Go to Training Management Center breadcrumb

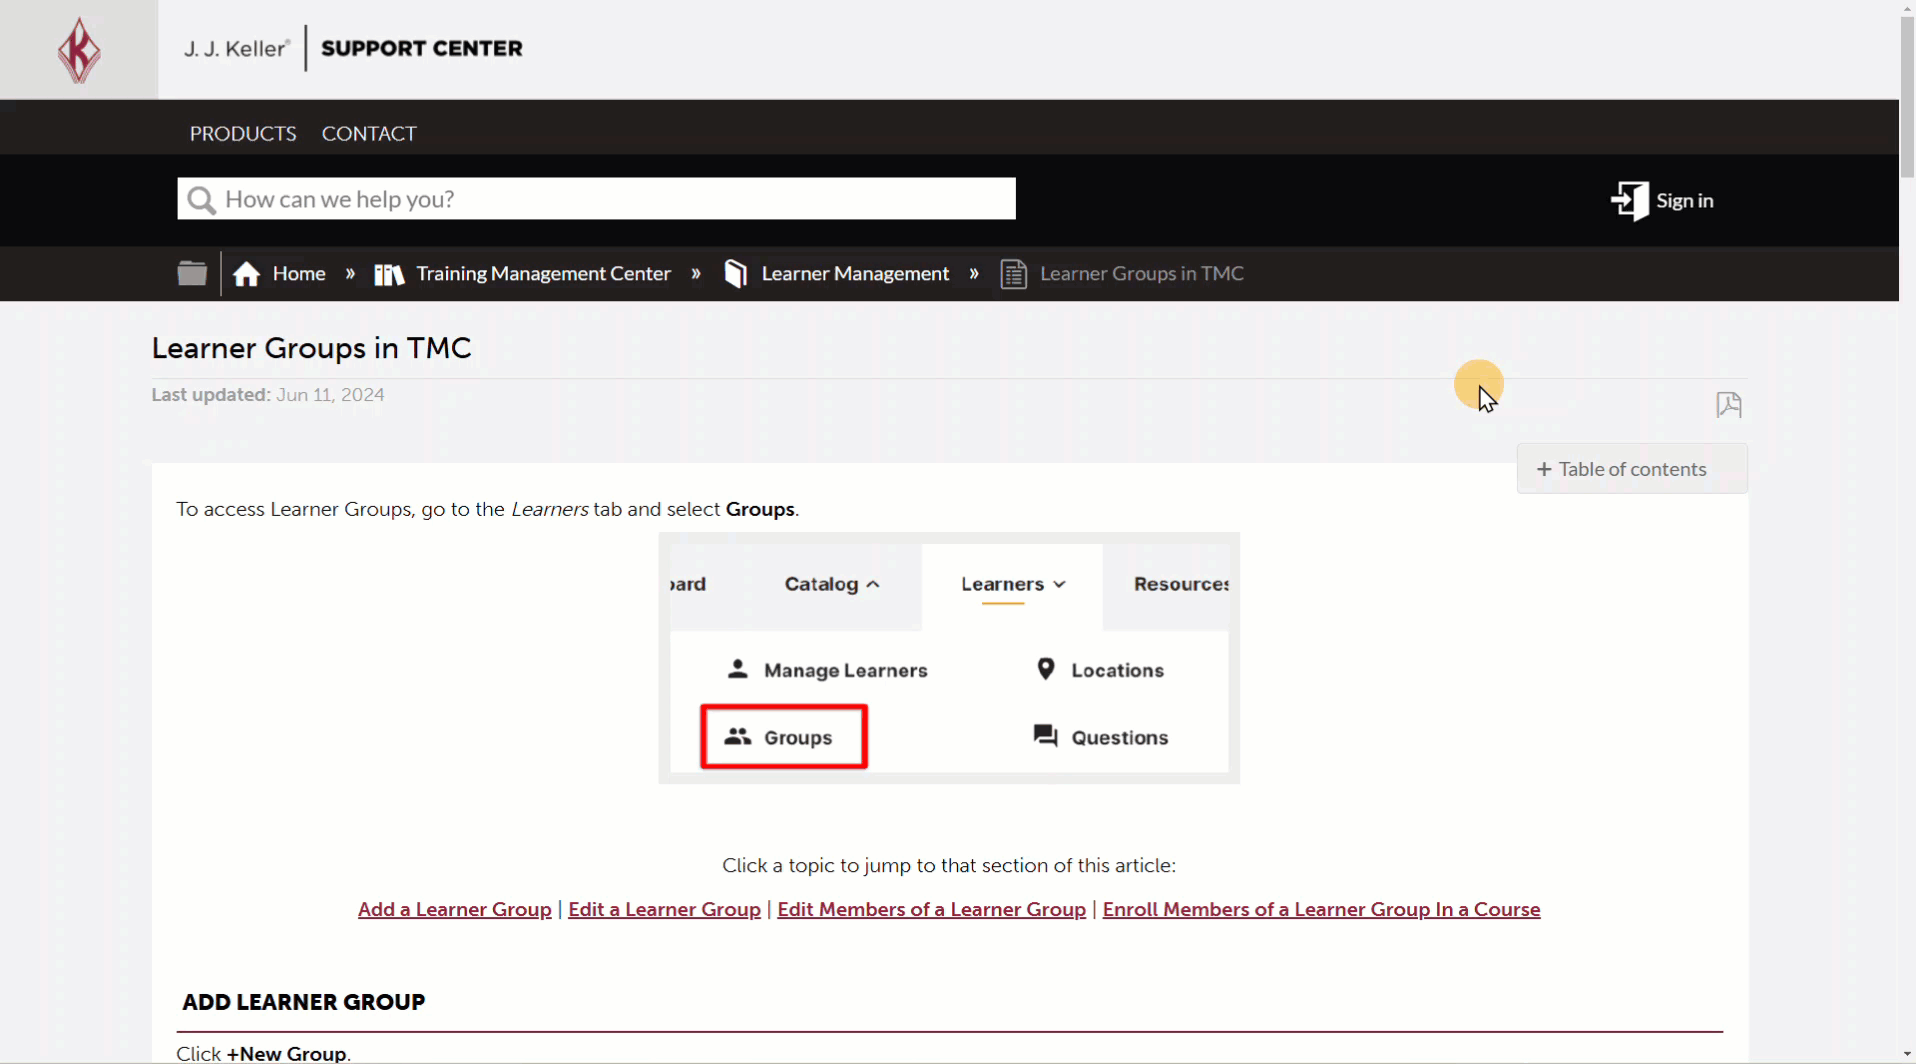(x=543, y=274)
